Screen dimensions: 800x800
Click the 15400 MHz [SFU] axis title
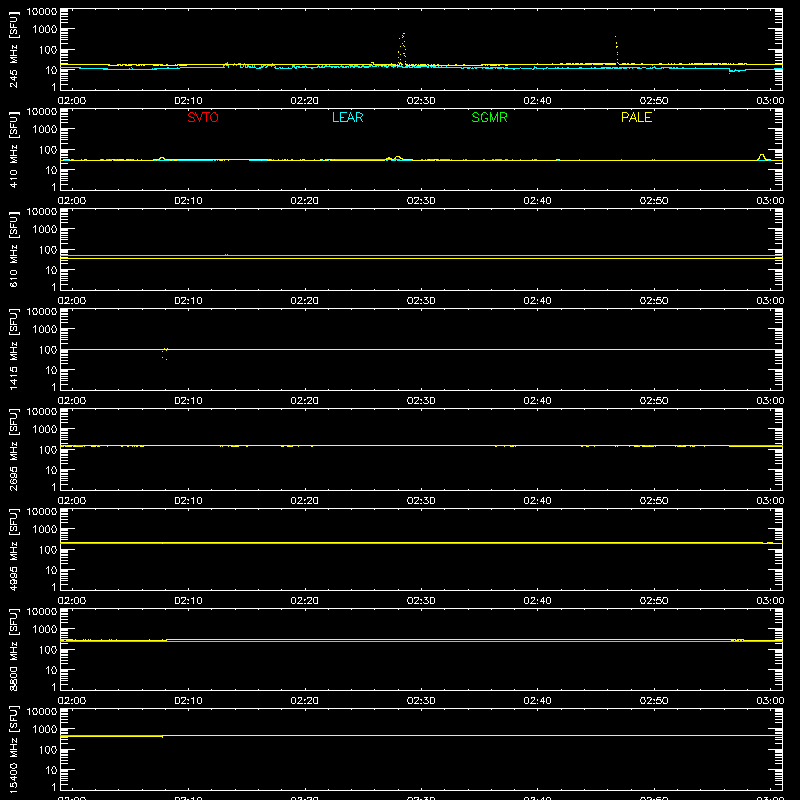point(13,749)
